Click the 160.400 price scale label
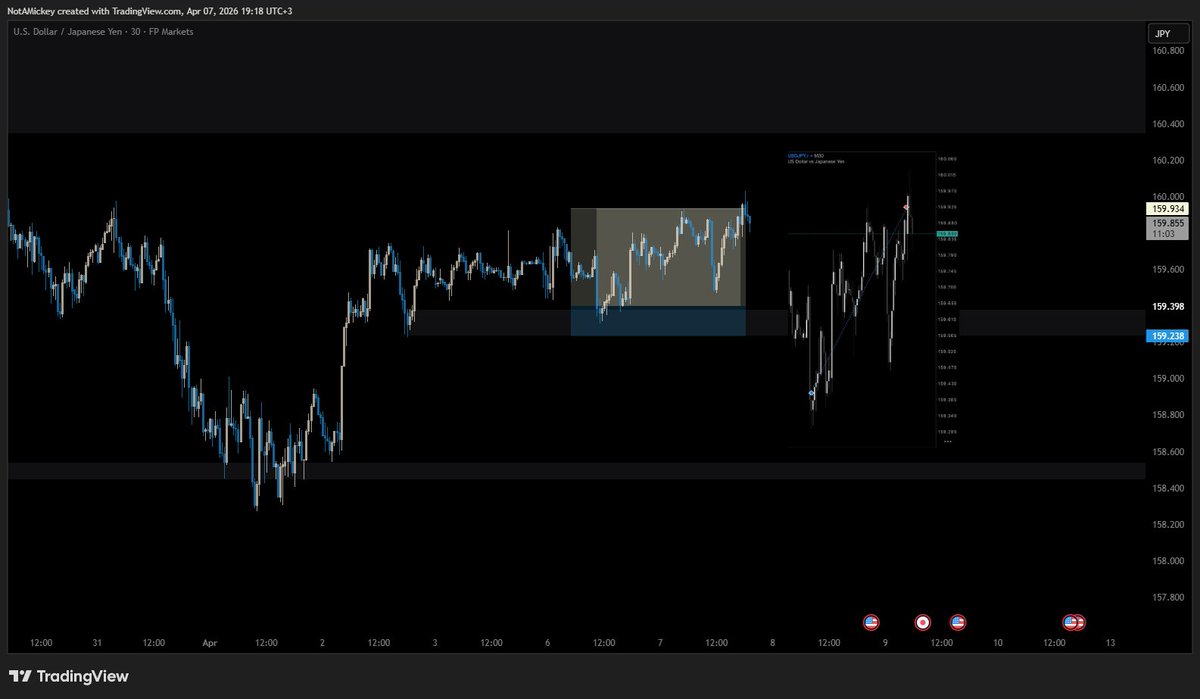1200x699 pixels. [1169, 124]
